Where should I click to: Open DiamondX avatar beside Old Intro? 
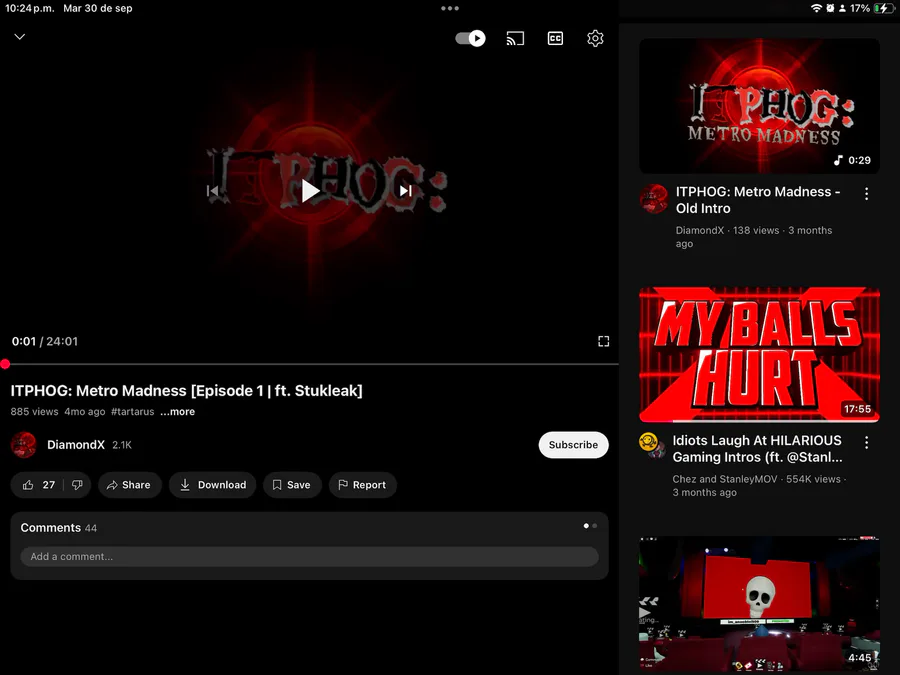click(653, 199)
